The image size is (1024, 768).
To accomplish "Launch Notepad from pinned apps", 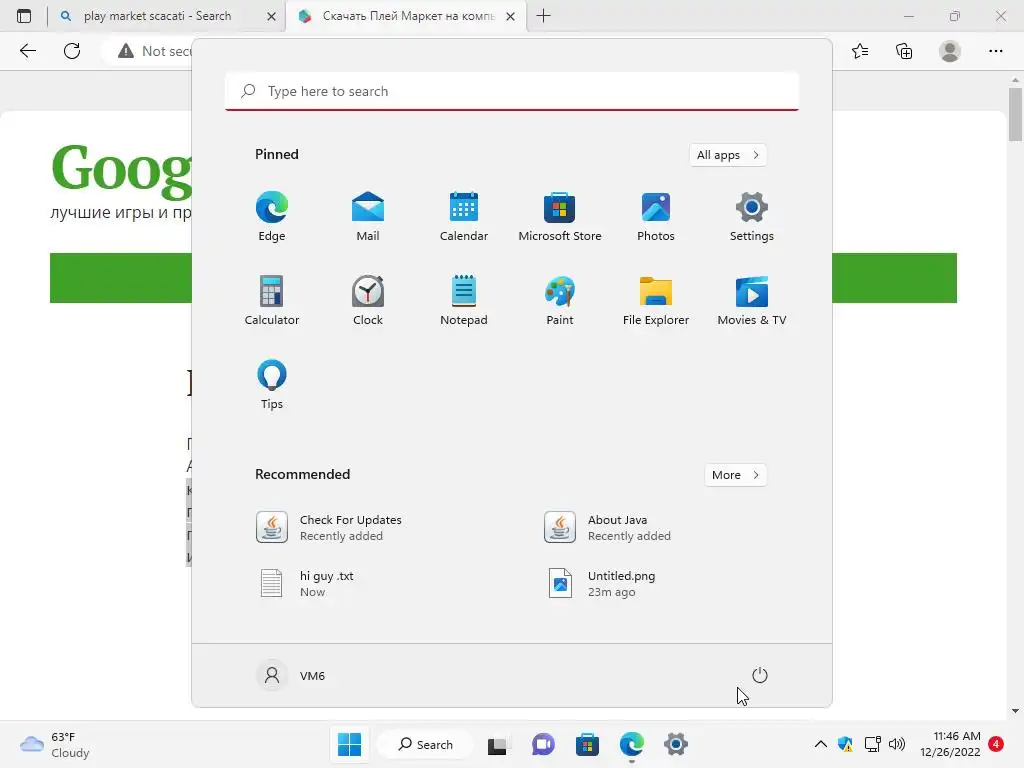I will pyautogui.click(x=464, y=300).
